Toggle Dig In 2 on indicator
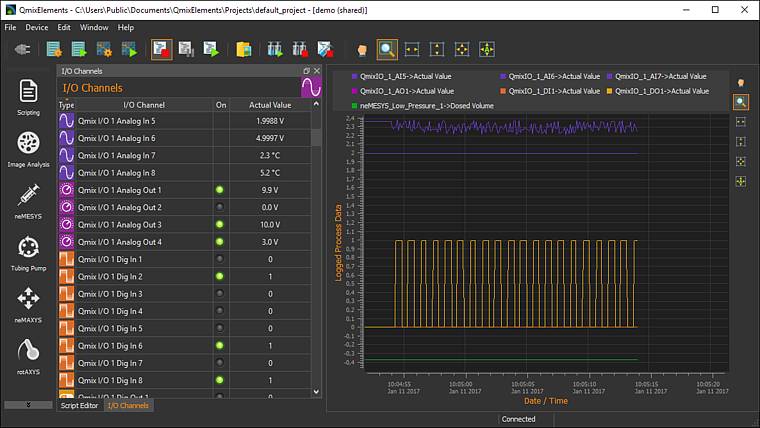 tap(220, 276)
